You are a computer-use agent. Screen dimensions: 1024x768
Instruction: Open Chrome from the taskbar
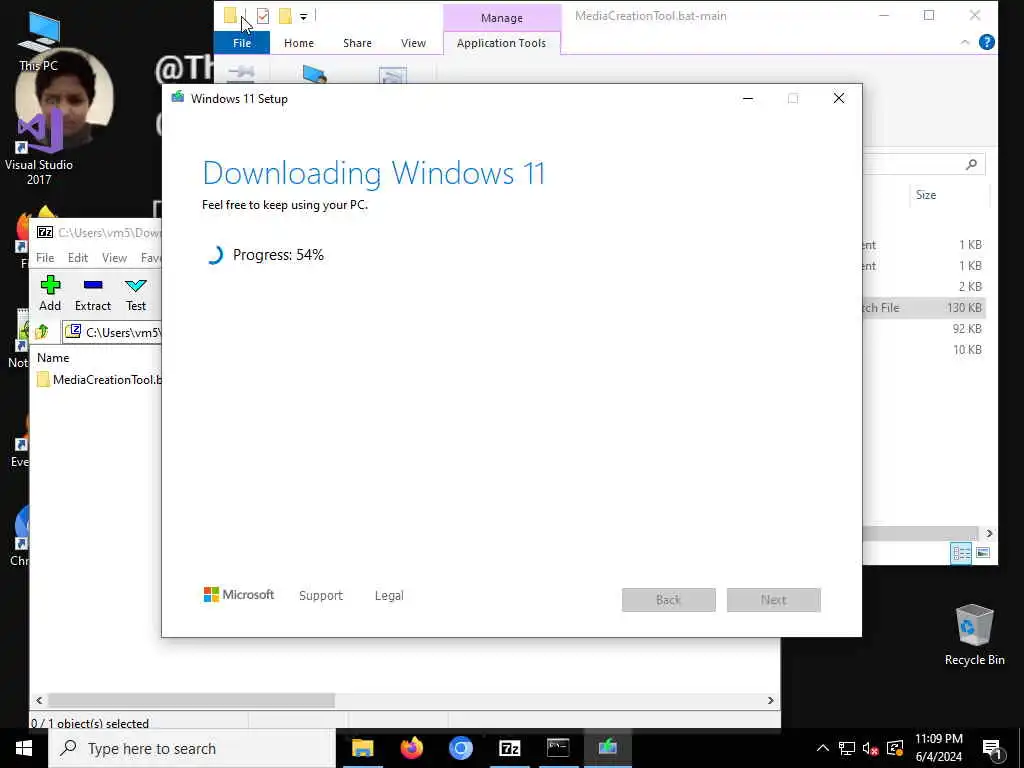460,748
